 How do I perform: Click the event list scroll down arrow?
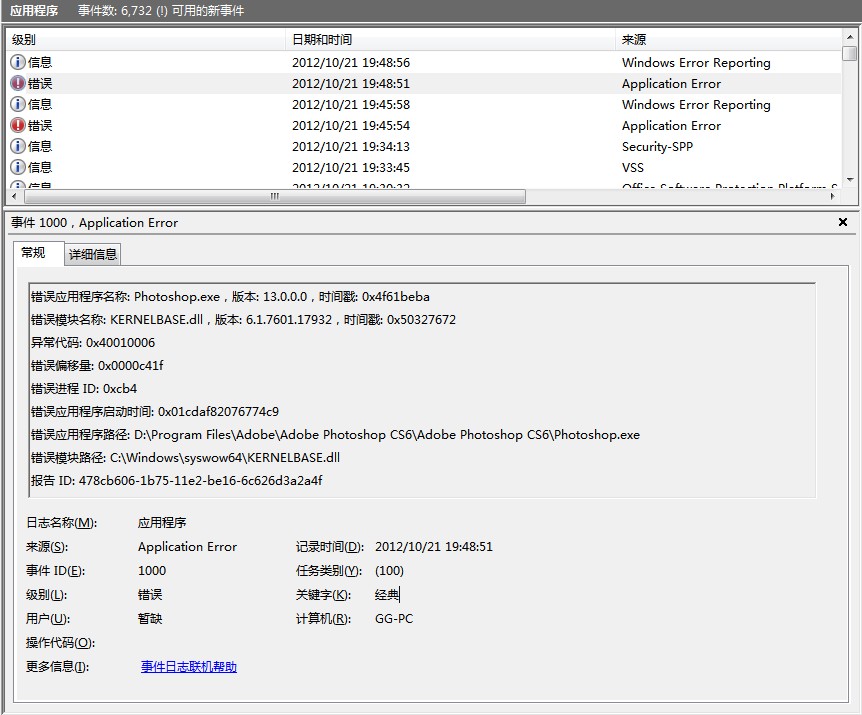coord(849,179)
